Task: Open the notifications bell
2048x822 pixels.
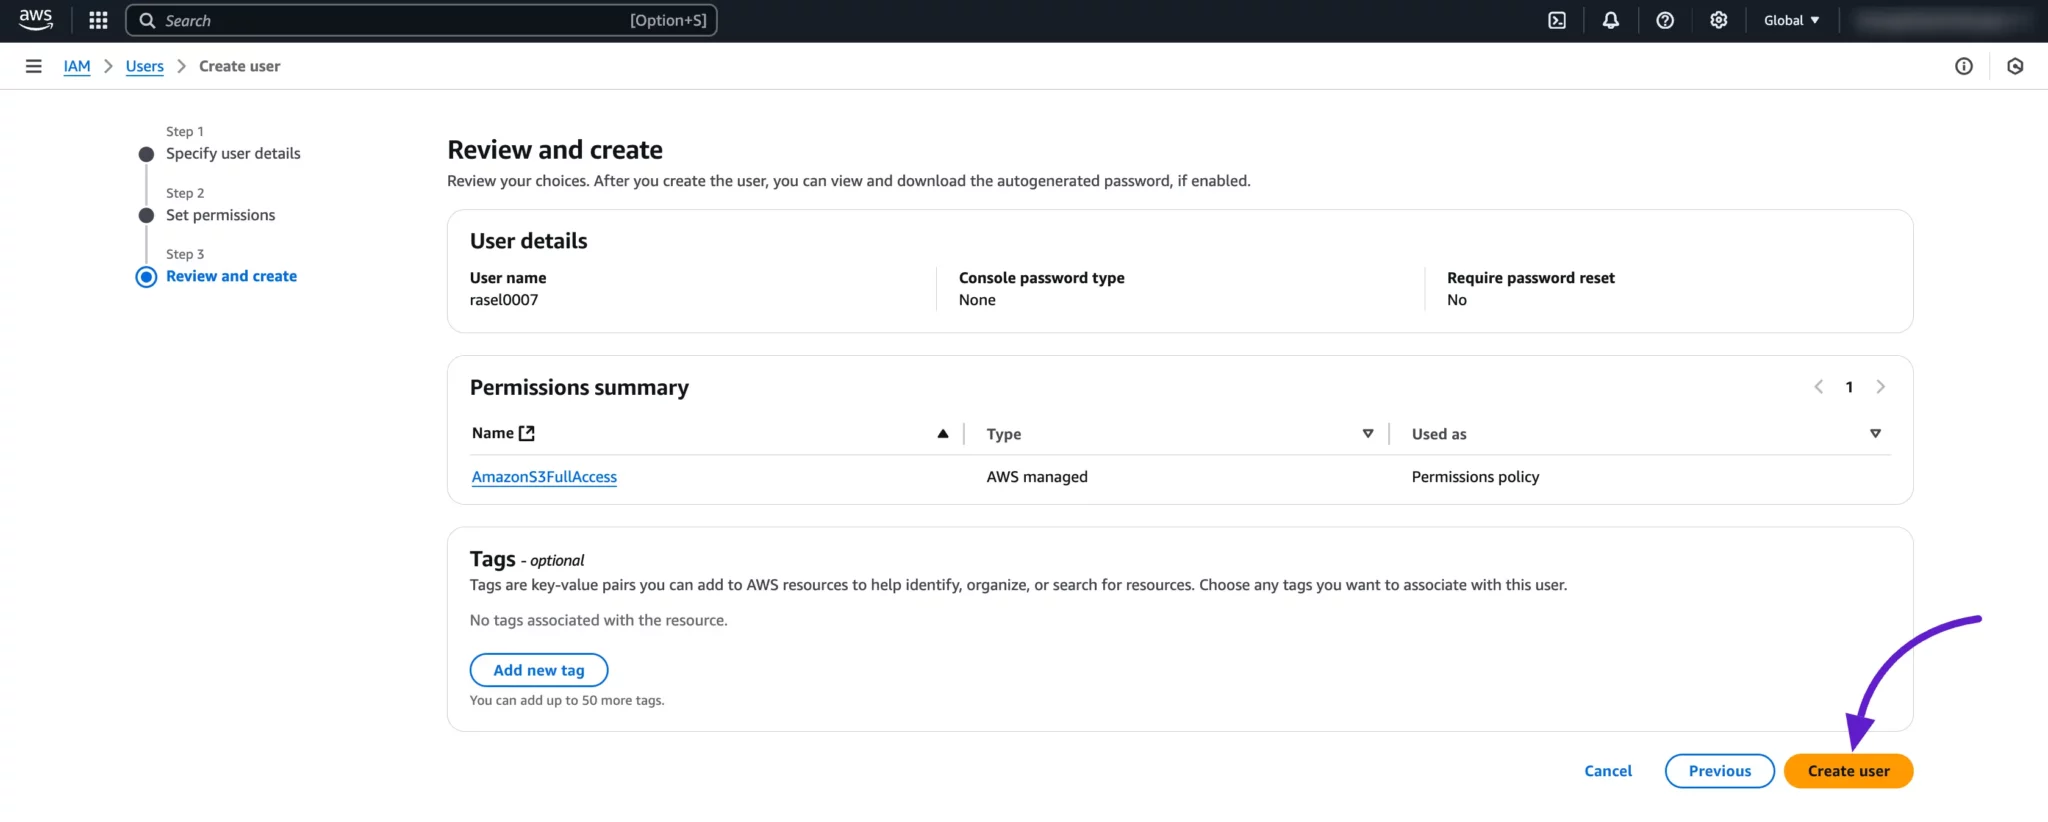Action: 1610,20
